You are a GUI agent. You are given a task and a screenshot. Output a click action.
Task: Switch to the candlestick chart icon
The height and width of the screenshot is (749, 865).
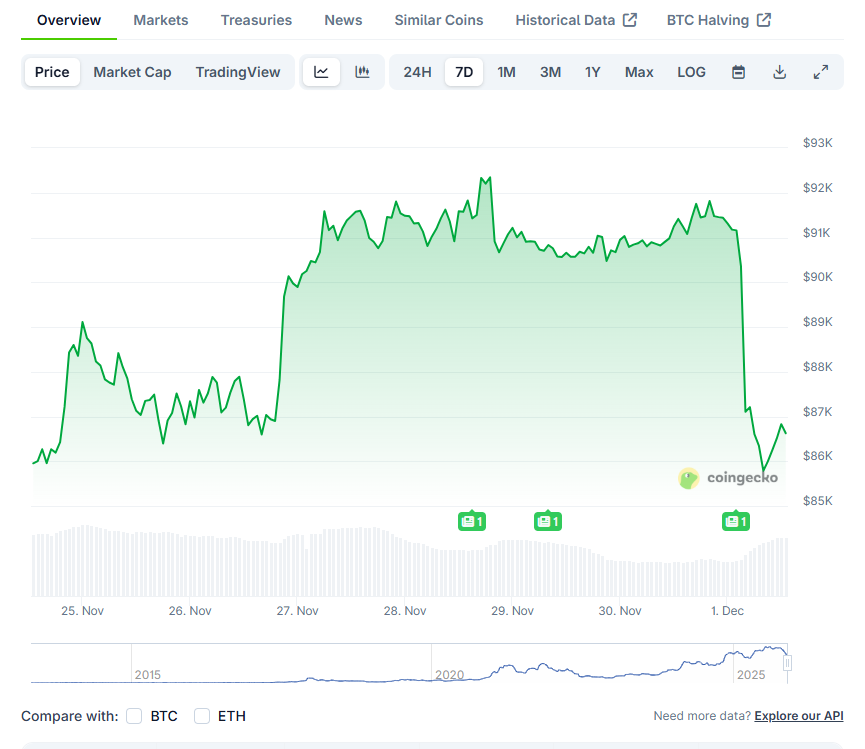click(x=362, y=71)
